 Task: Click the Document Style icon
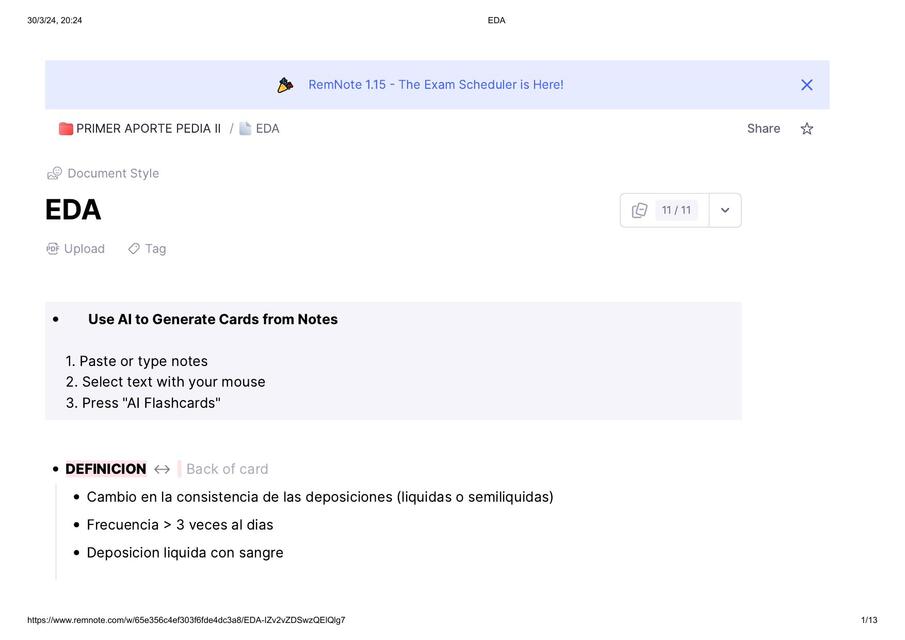[55, 174]
